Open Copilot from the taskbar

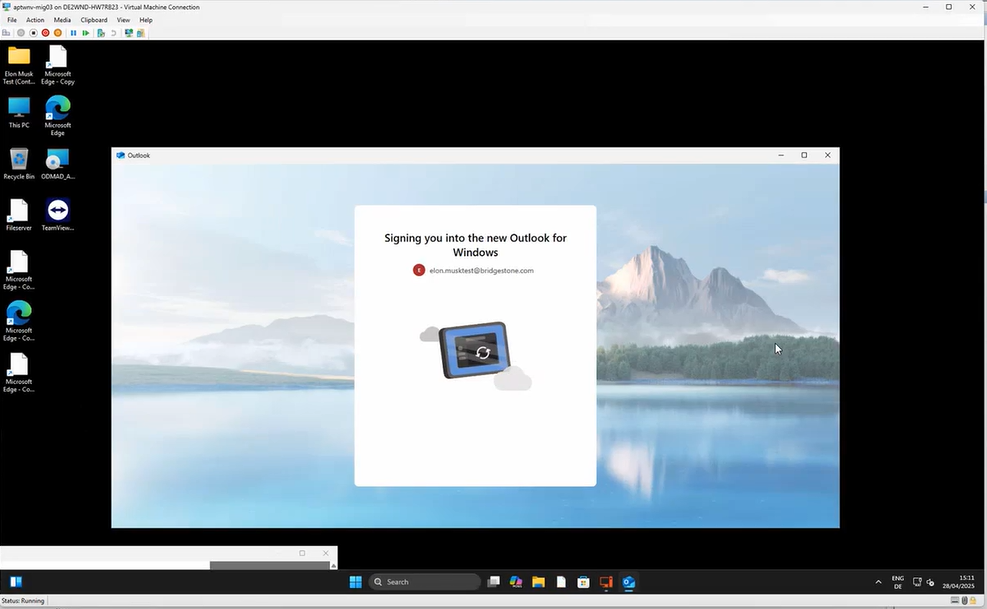click(x=516, y=582)
